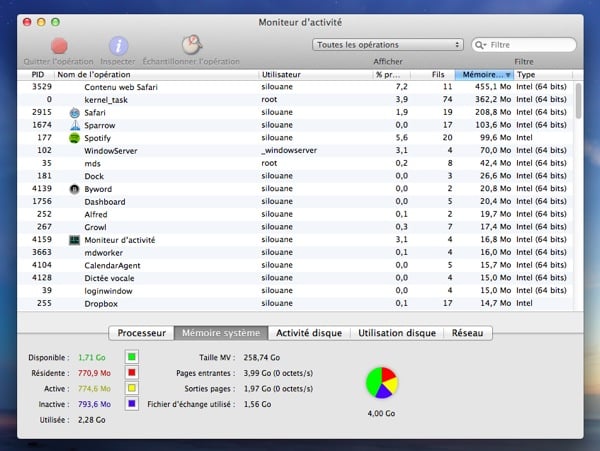The height and width of the screenshot is (451, 600).
Task: Select the CalendarAgent process
Action: (295, 265)
